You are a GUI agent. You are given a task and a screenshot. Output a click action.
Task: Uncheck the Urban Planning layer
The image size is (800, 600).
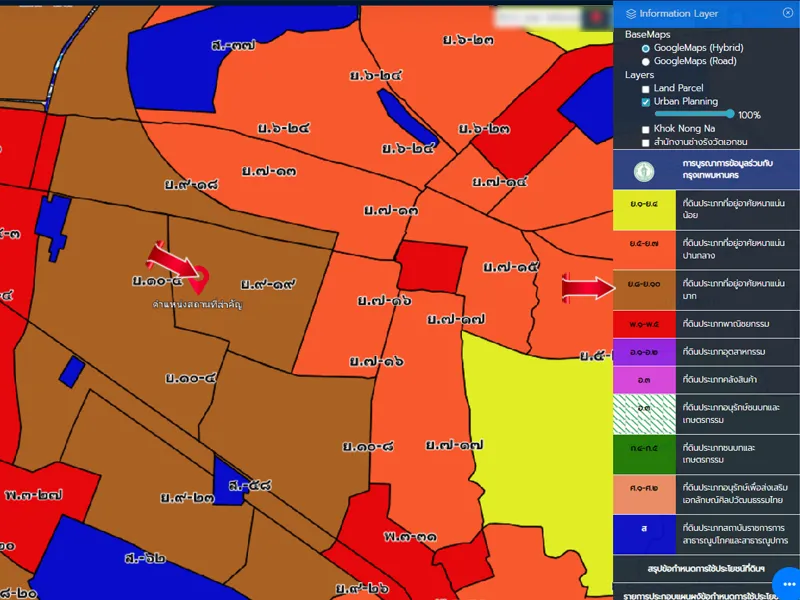(646, 102)
